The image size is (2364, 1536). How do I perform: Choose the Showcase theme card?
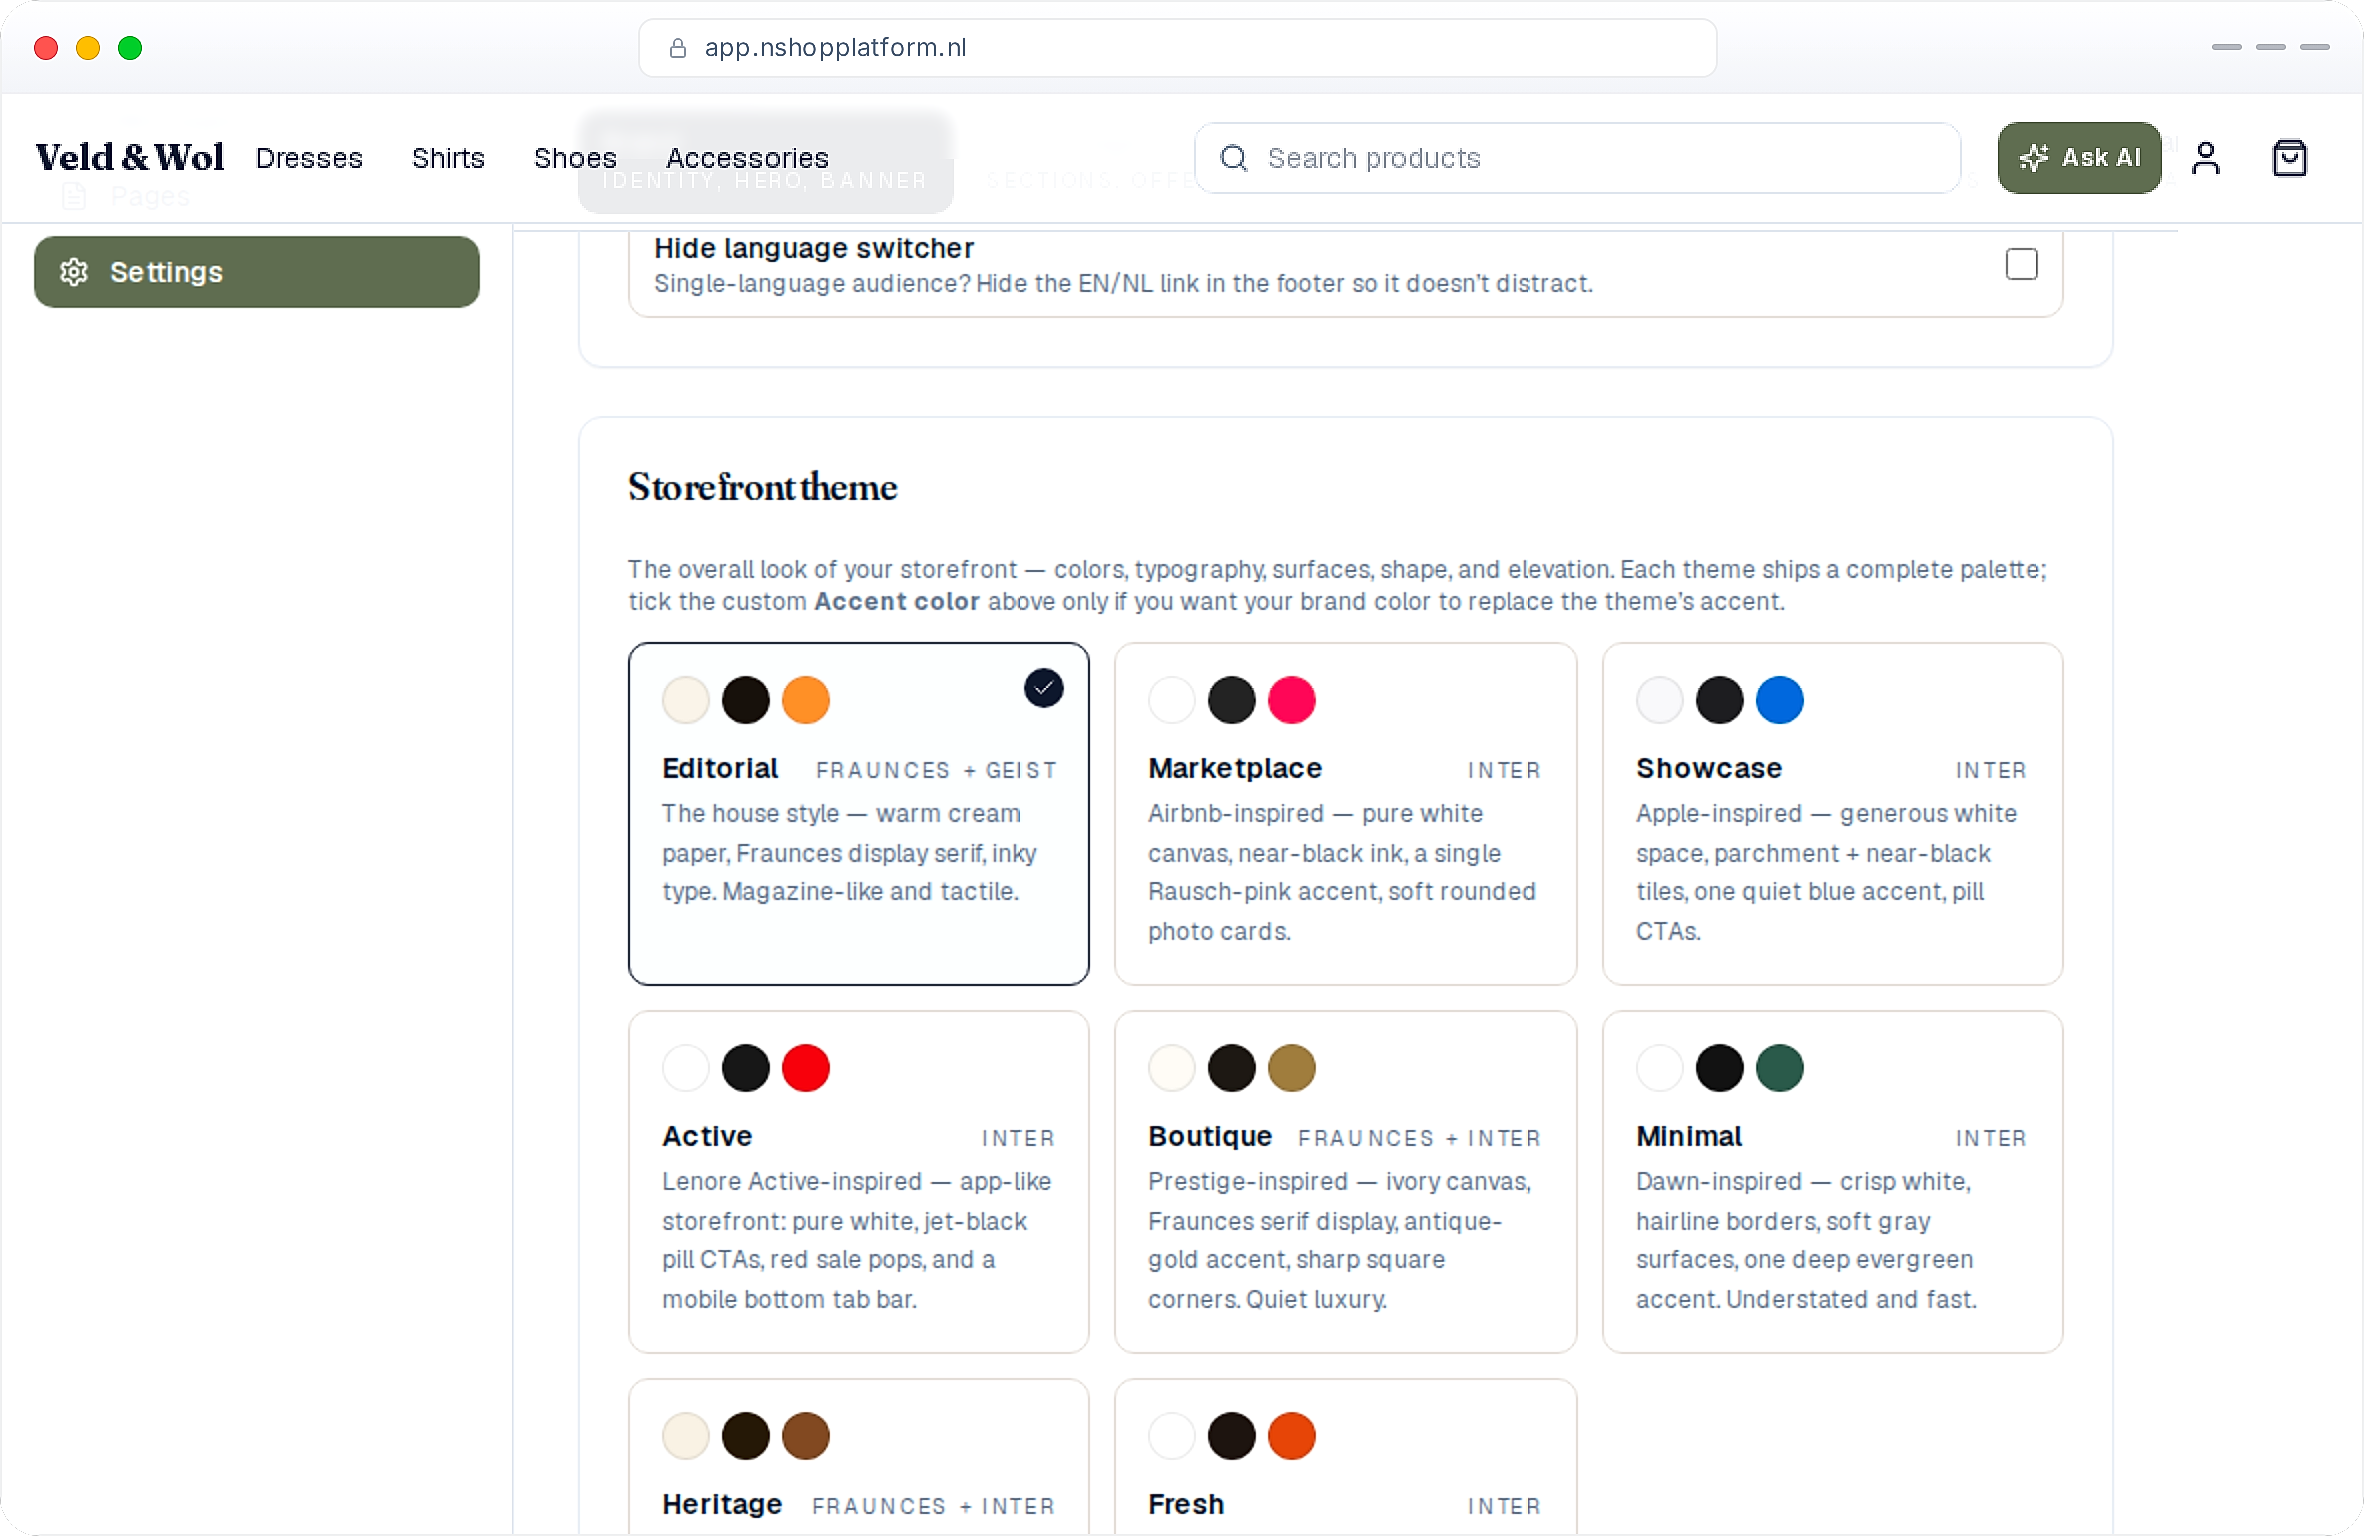click(x=1832, y=814)
